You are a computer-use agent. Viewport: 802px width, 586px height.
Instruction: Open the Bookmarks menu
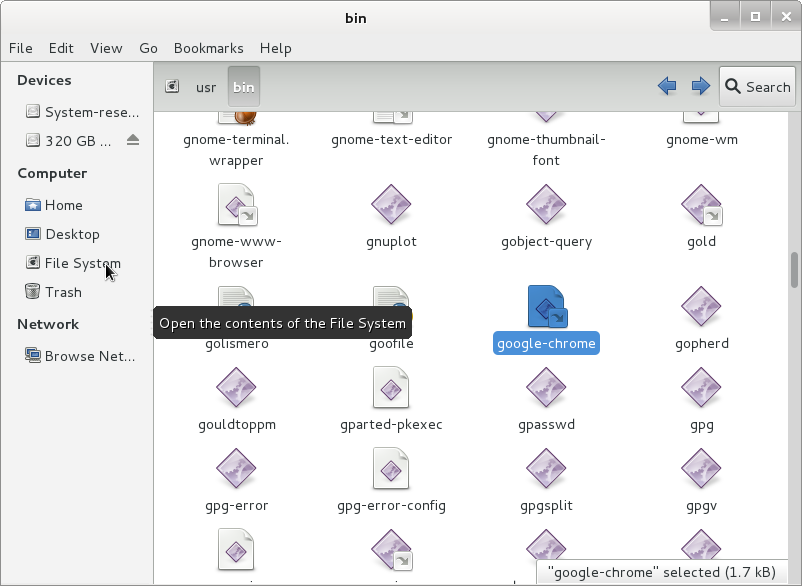208,48
